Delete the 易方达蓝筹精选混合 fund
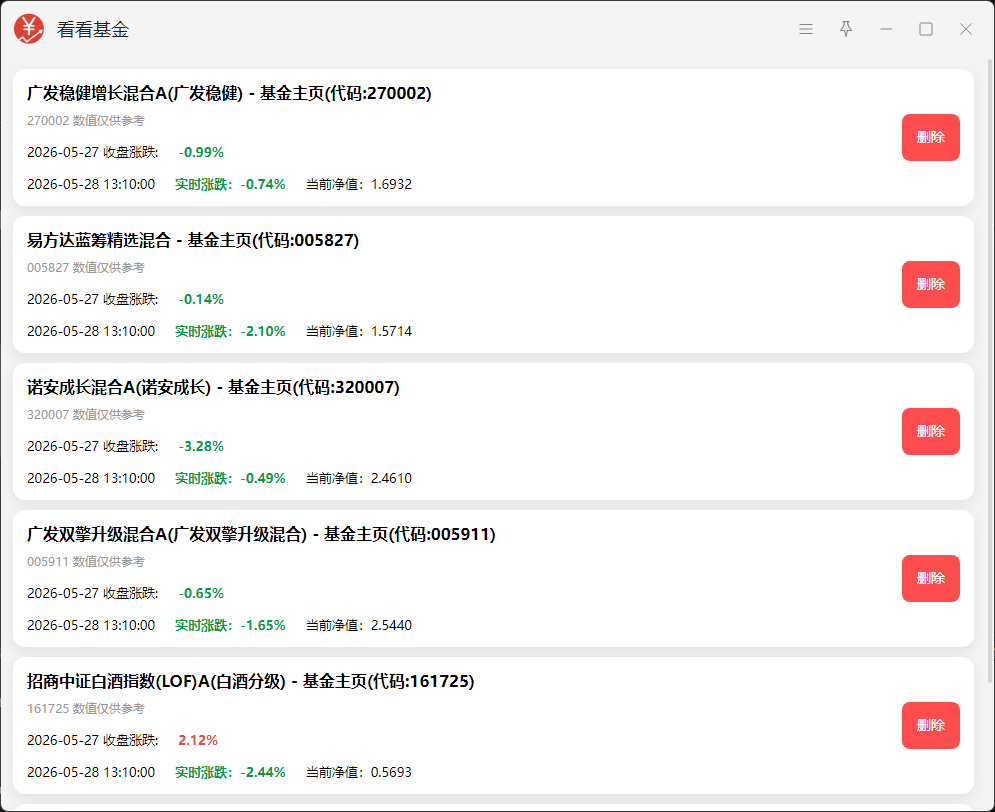The image size is (995, 812). tap(930, 284)
